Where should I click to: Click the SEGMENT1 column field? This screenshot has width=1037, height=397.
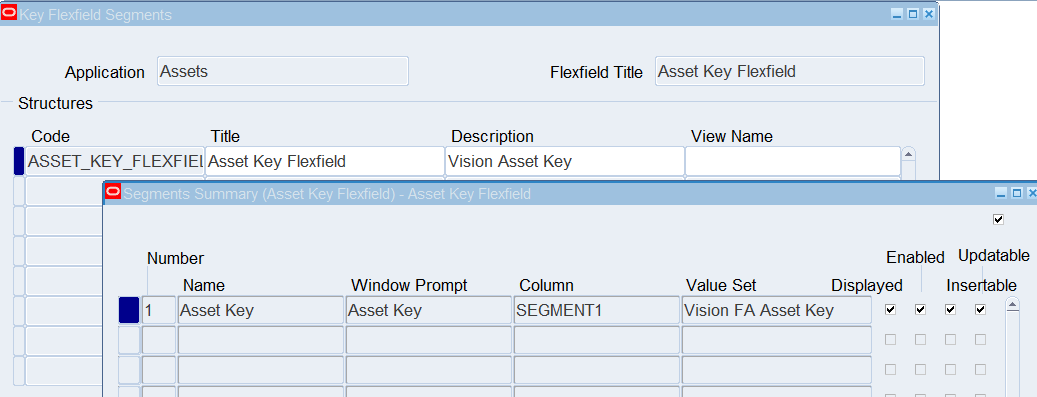pyautogui.click(x=597, y=310)
